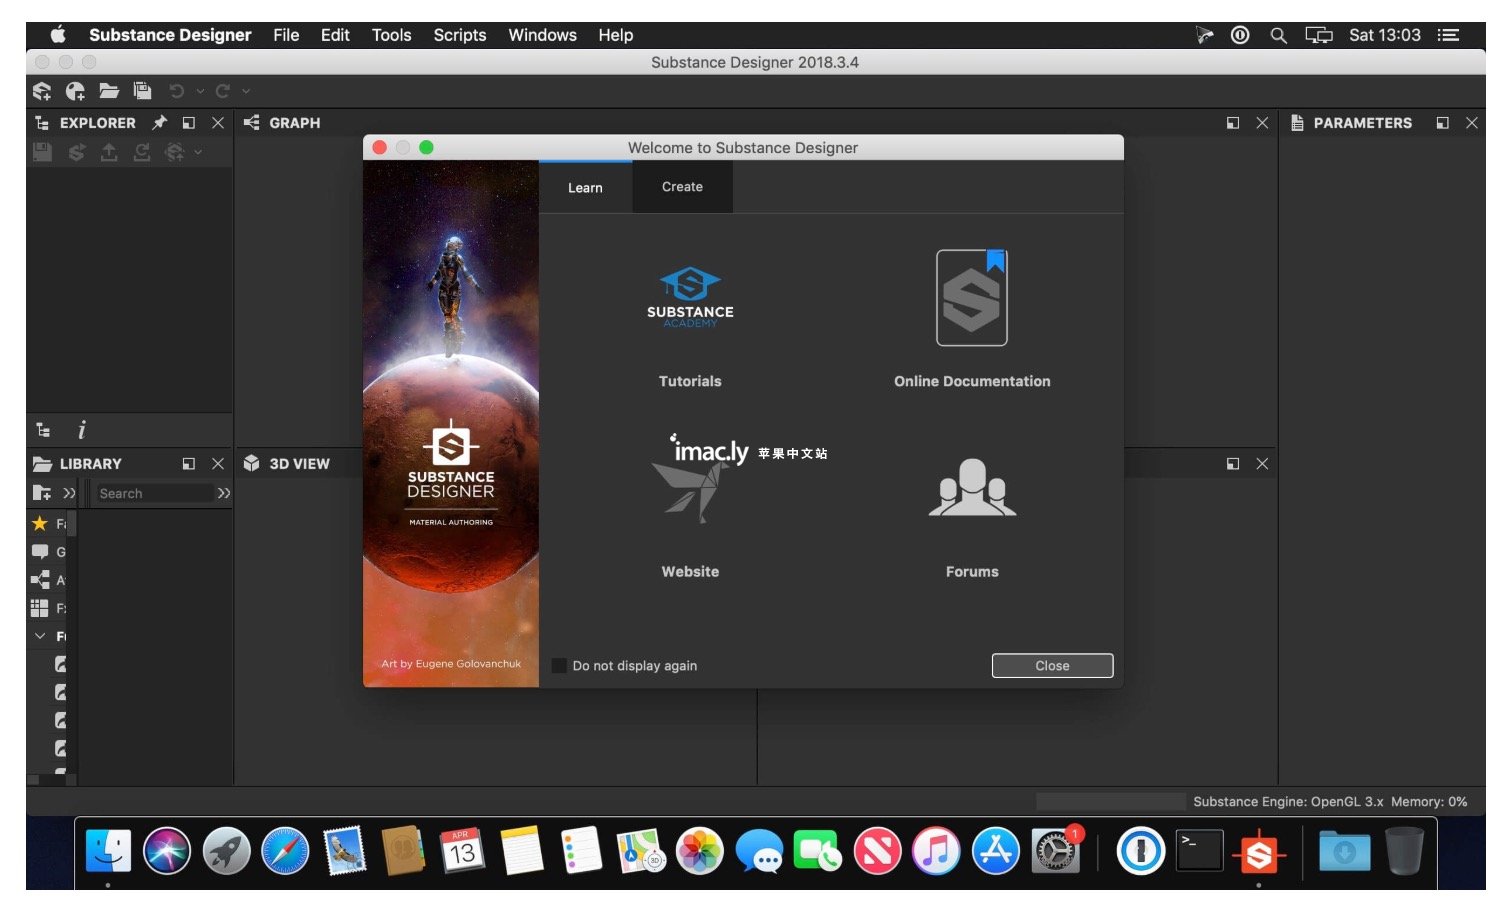Open Terminal from the Dock
This screenshot has width=1498, height=902.
pyautogui.click(x=1199, y=851)
